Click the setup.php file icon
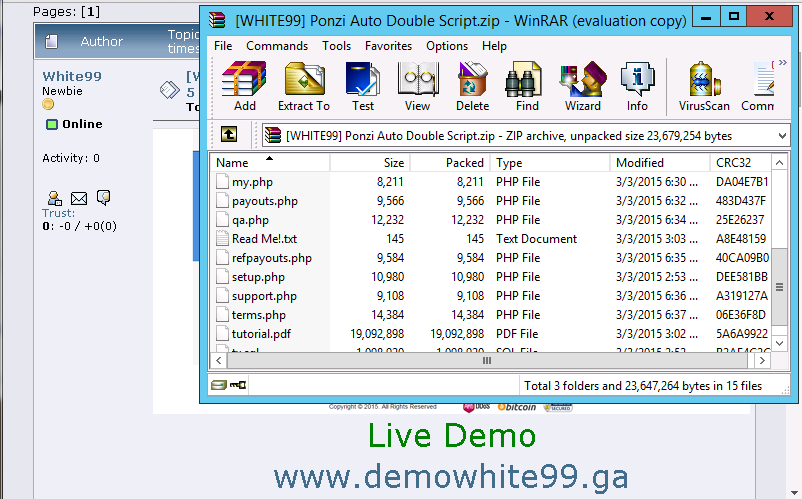 222,277
